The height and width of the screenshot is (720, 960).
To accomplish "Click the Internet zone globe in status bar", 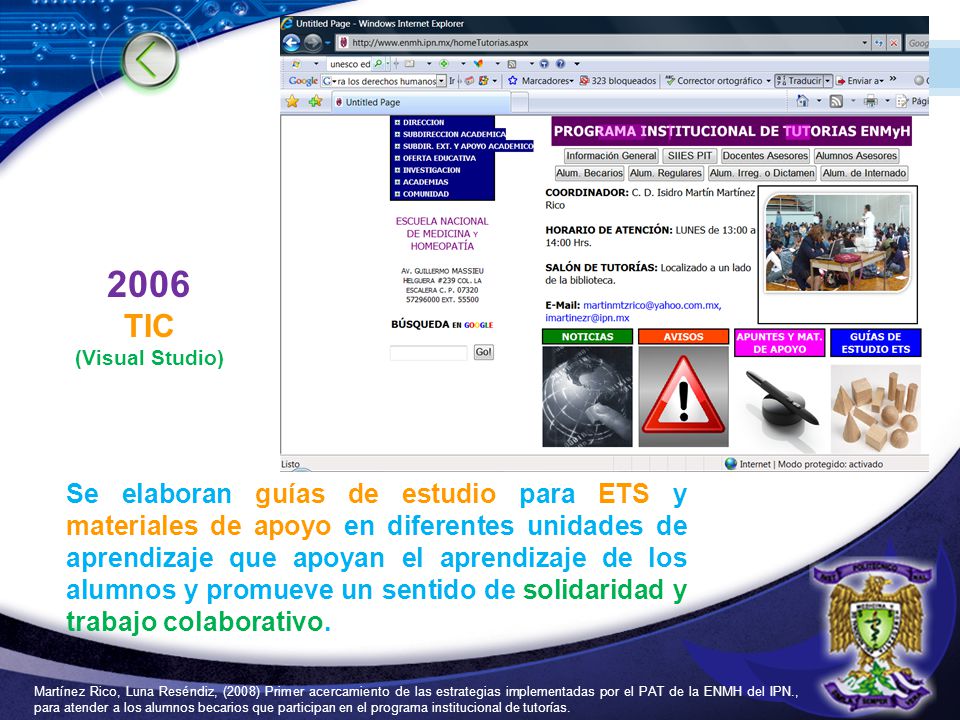I will (730, 463).
